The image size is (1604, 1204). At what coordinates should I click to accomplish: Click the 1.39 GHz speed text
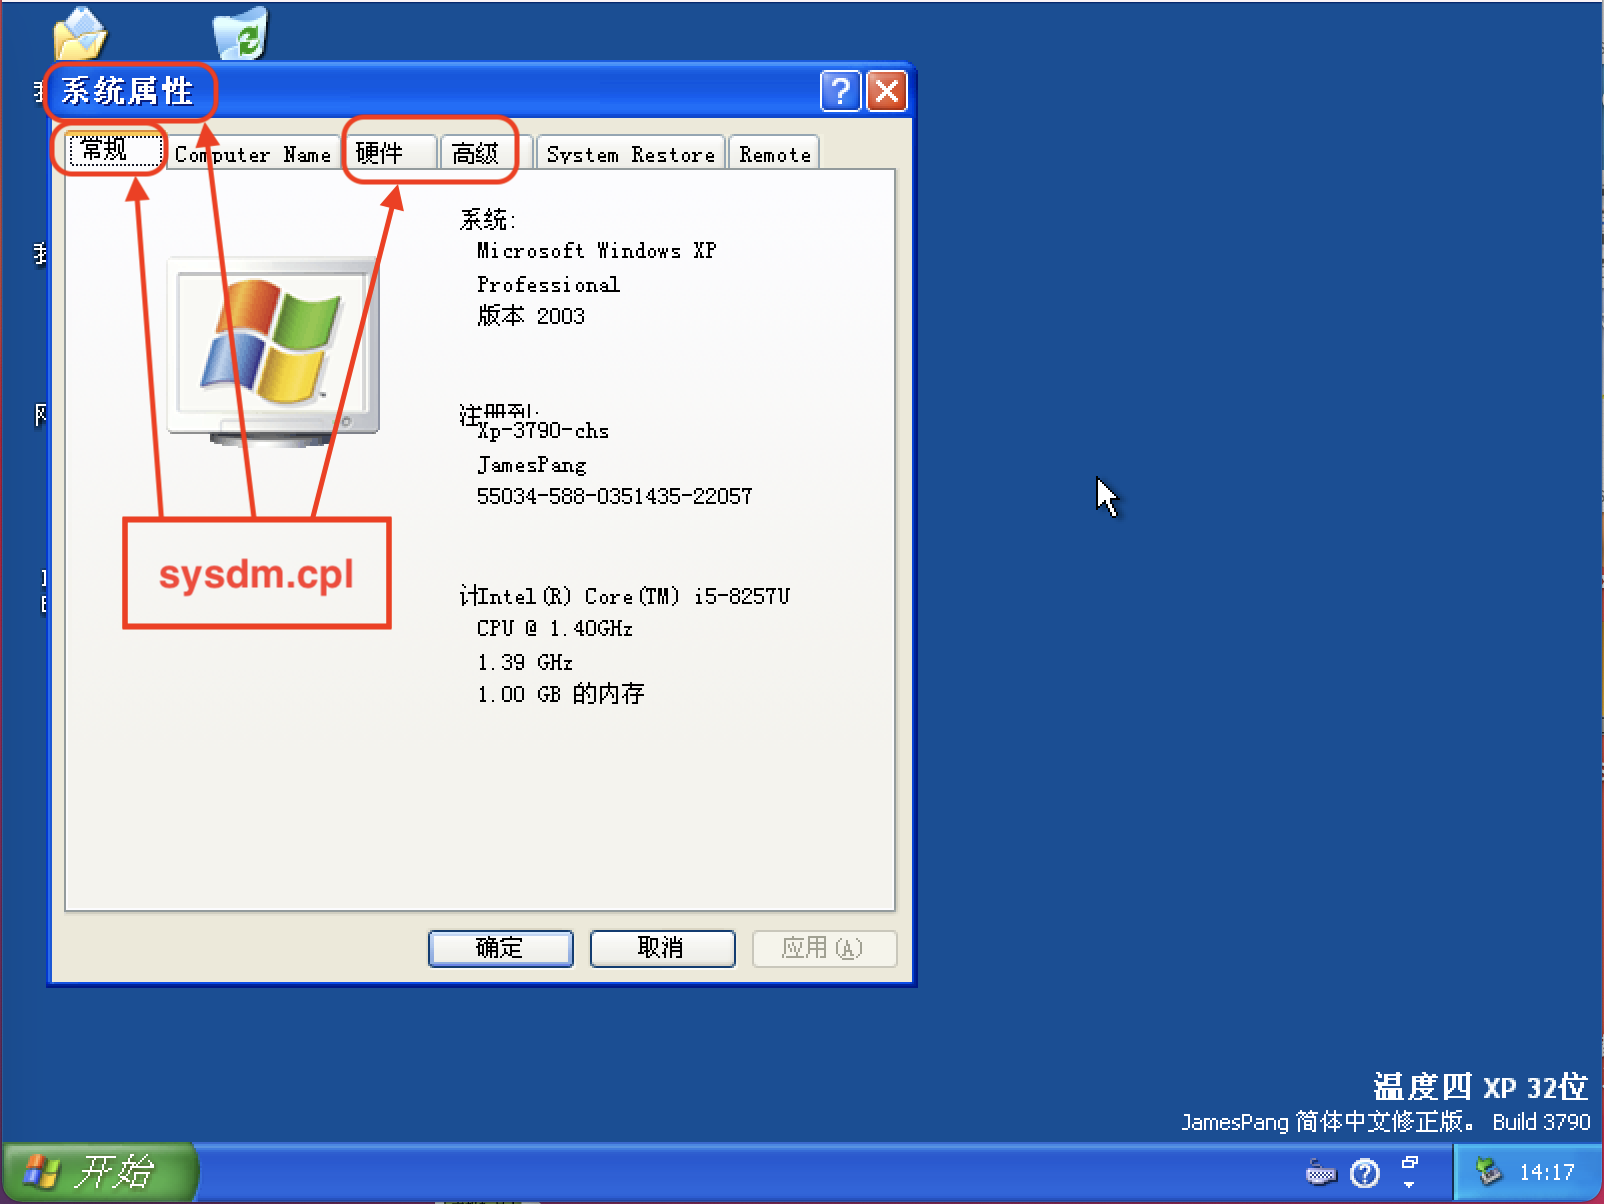coord(524,662)
